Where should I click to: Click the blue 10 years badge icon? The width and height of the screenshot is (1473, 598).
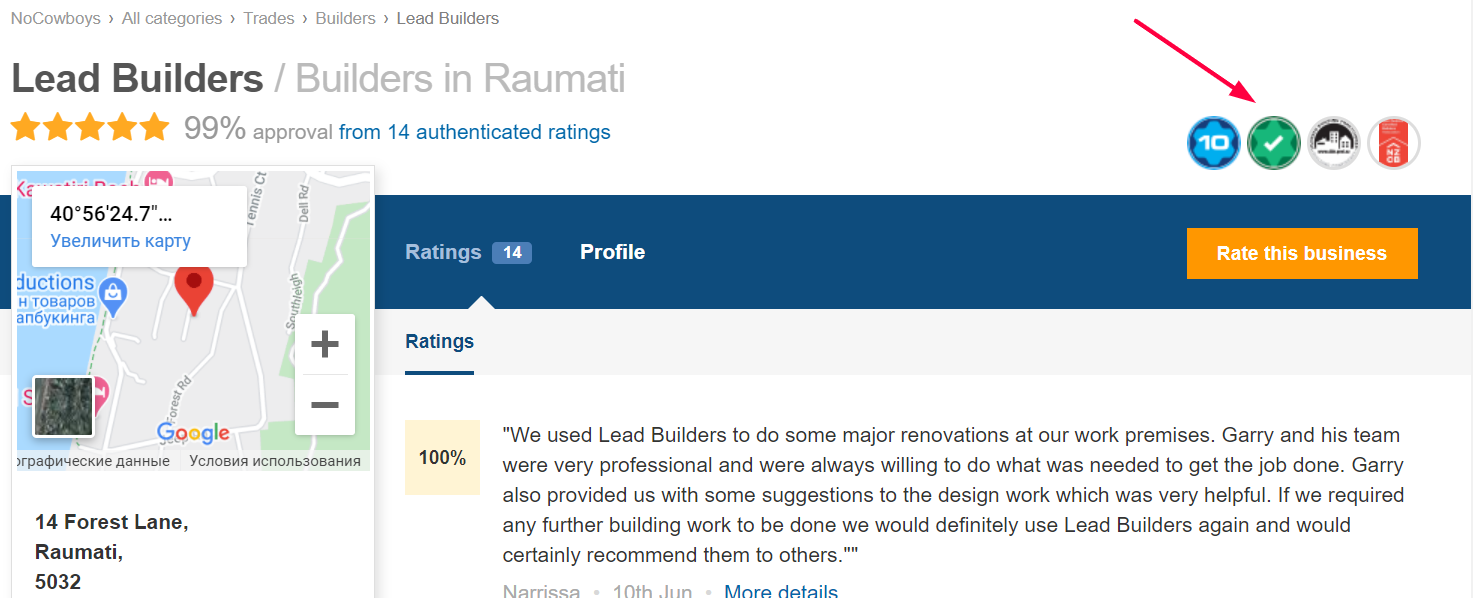coord(1214,143)
